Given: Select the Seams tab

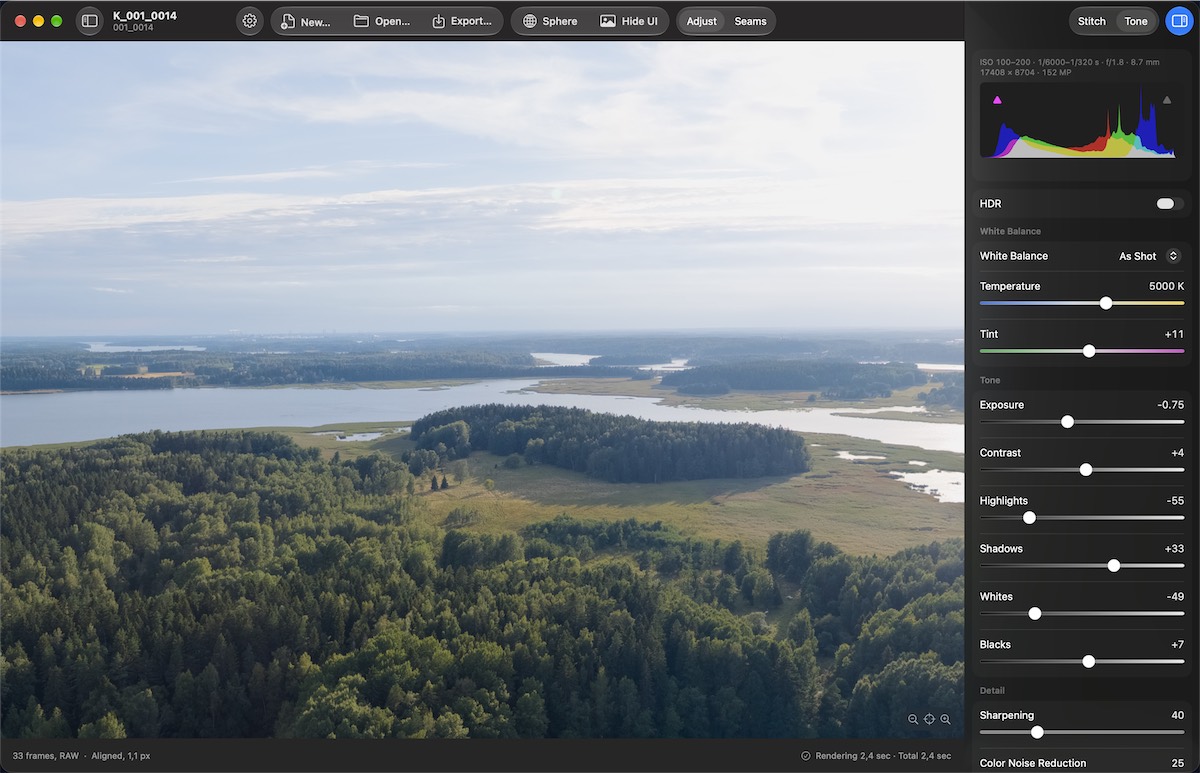Looking at the screenshot, I should [750, 21].
